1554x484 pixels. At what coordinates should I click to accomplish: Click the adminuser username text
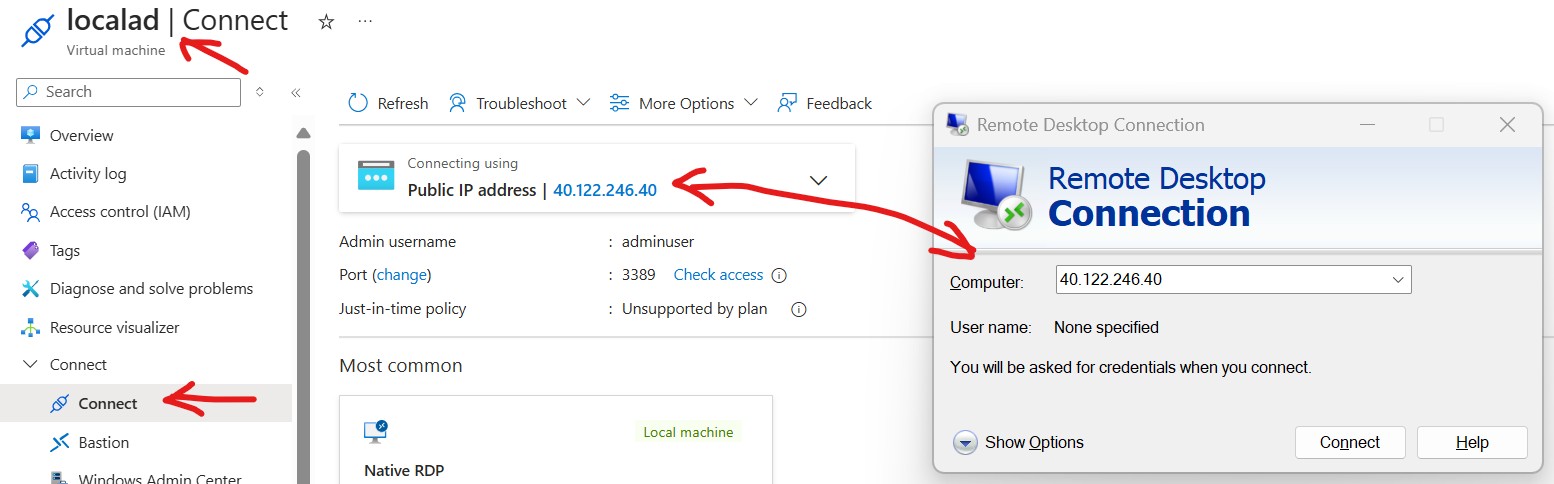point(657,241)
